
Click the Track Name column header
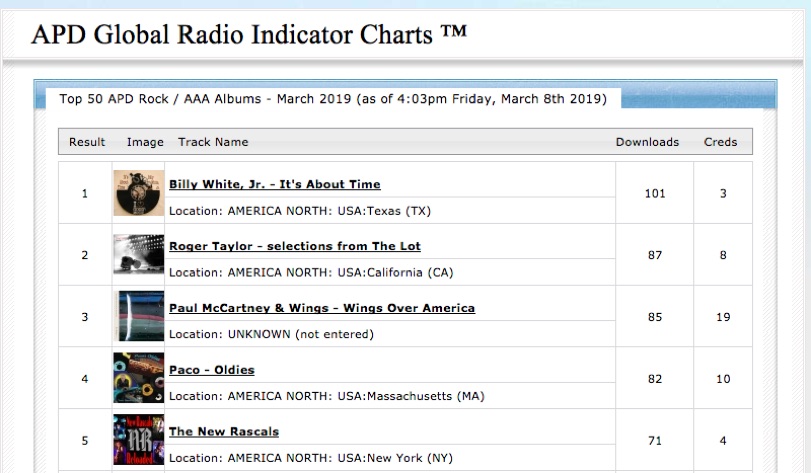tap(213, 142)
